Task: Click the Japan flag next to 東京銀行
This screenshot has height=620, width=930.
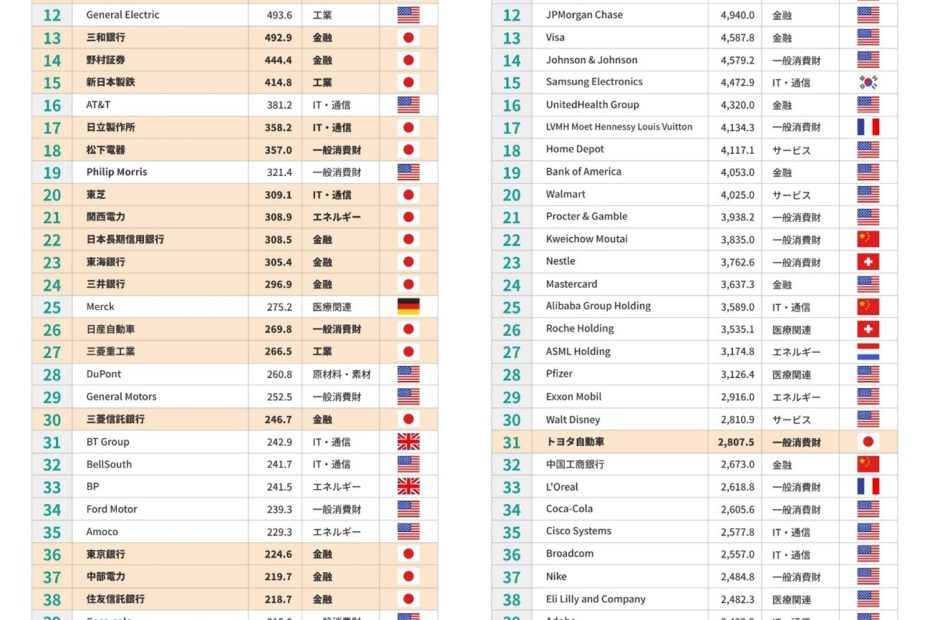Action: click(408, 554)
